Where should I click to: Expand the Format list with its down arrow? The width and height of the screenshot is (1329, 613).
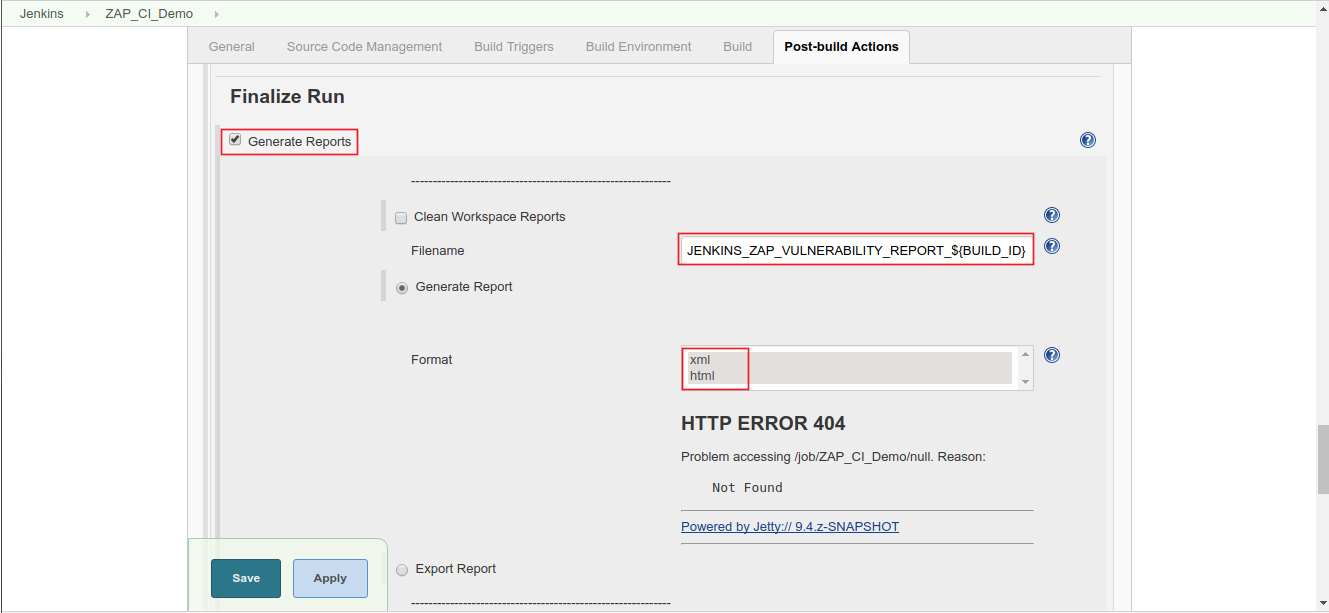click(1025, 381)
